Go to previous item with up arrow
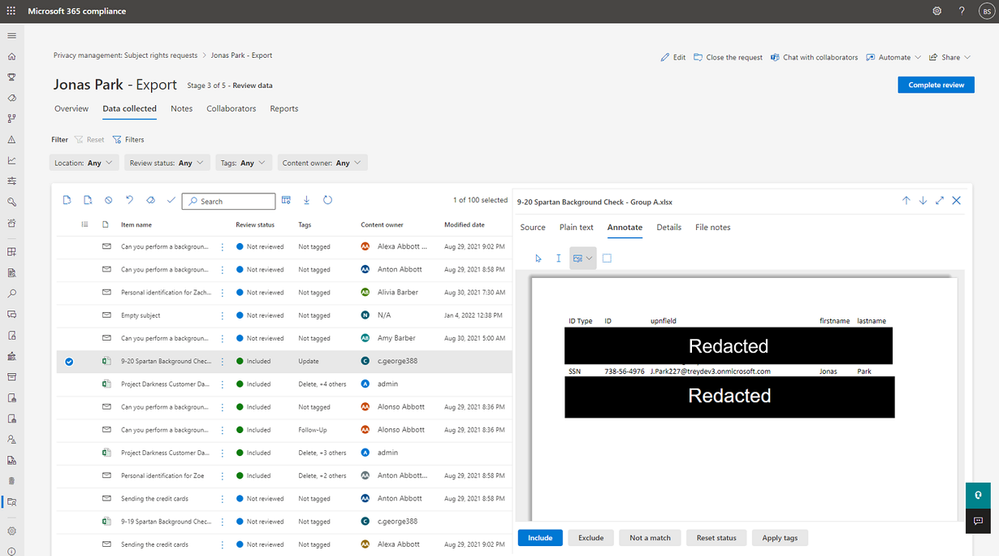The image size is (999, 556). [906, 201]
